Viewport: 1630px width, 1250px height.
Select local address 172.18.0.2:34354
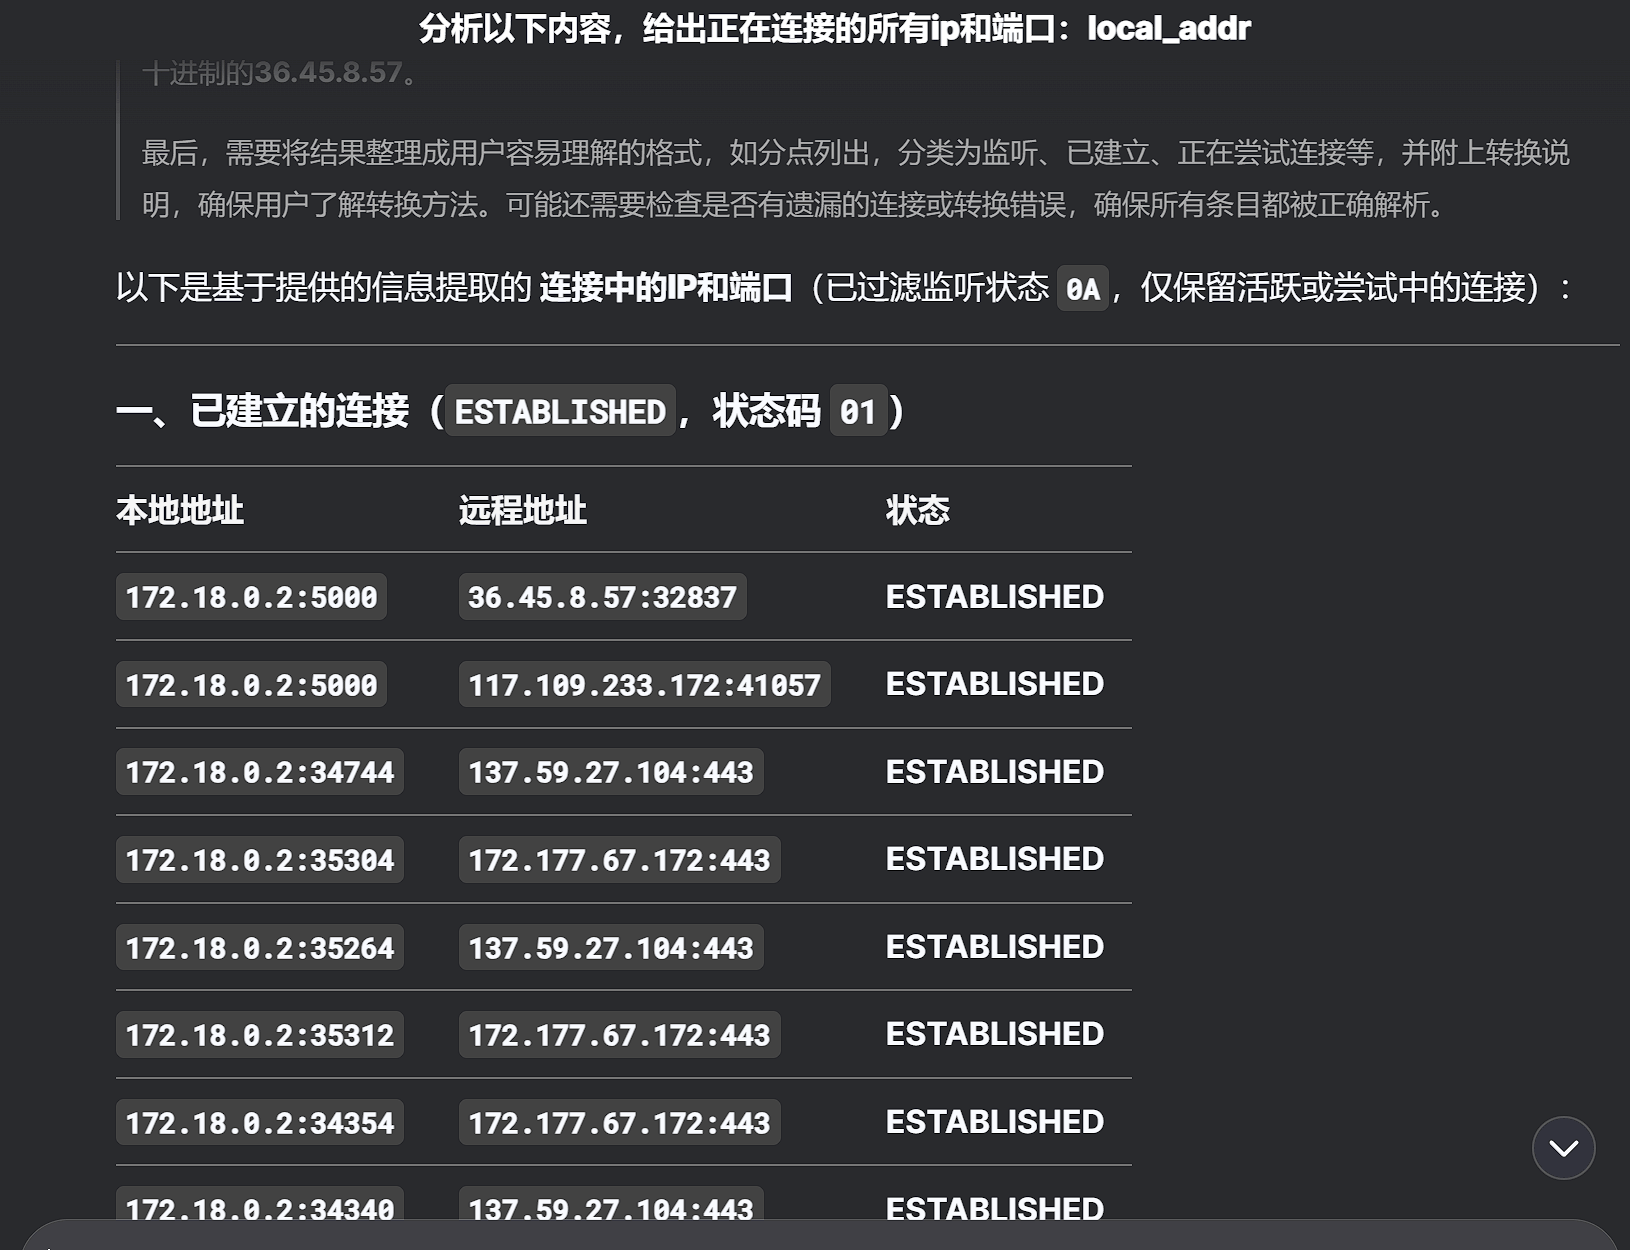[260, 1123]
